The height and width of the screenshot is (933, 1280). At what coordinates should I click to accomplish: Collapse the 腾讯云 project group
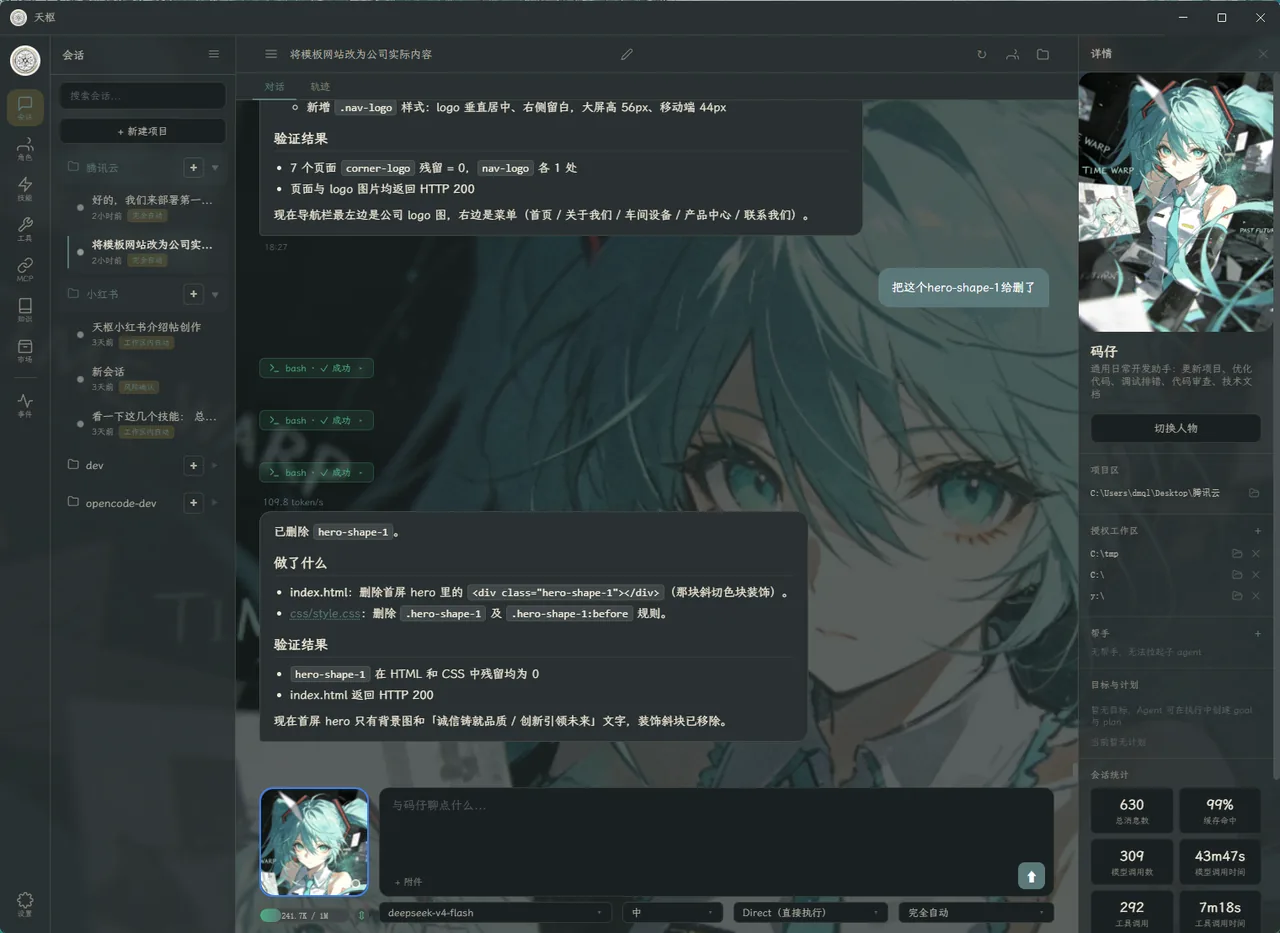tap(215, 167)
